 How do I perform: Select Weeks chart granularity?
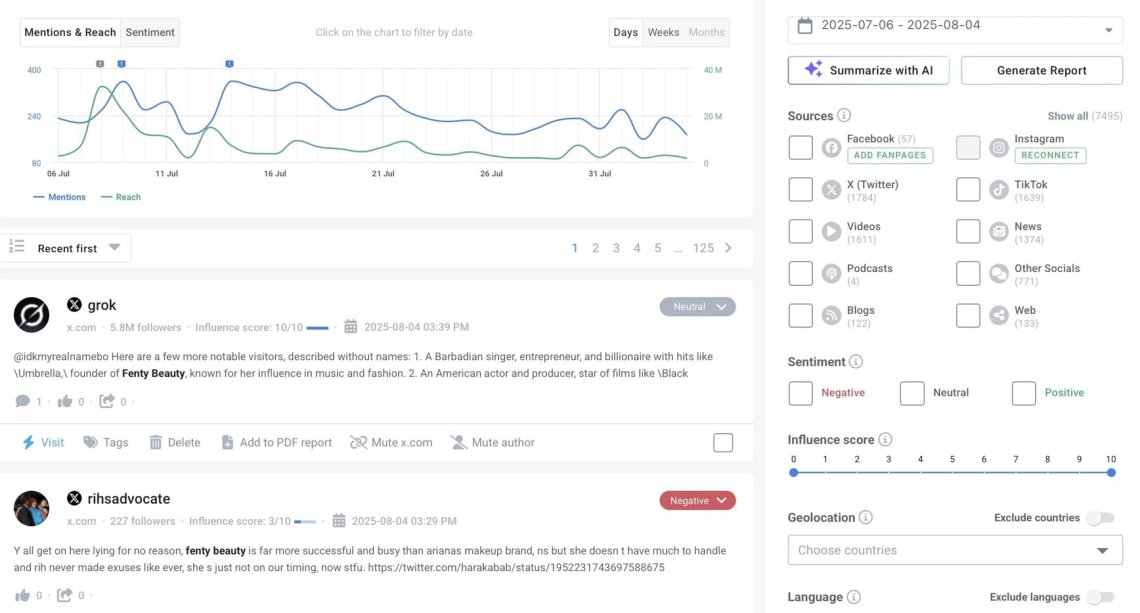click(x=663, y=32)
